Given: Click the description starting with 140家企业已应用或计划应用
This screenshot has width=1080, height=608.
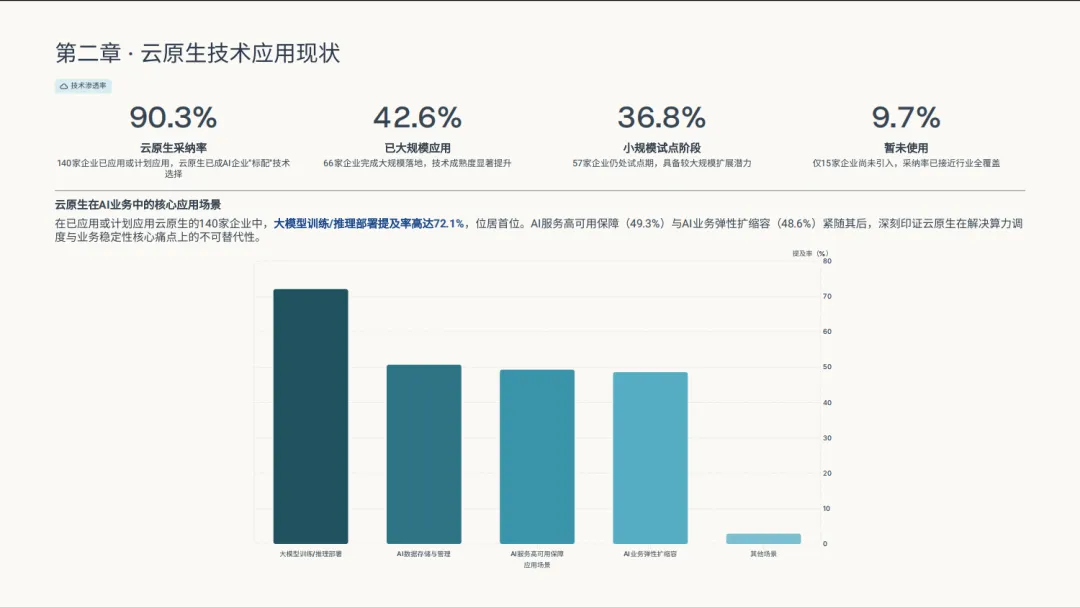Looking at the screenshot, I should [174, 169].
